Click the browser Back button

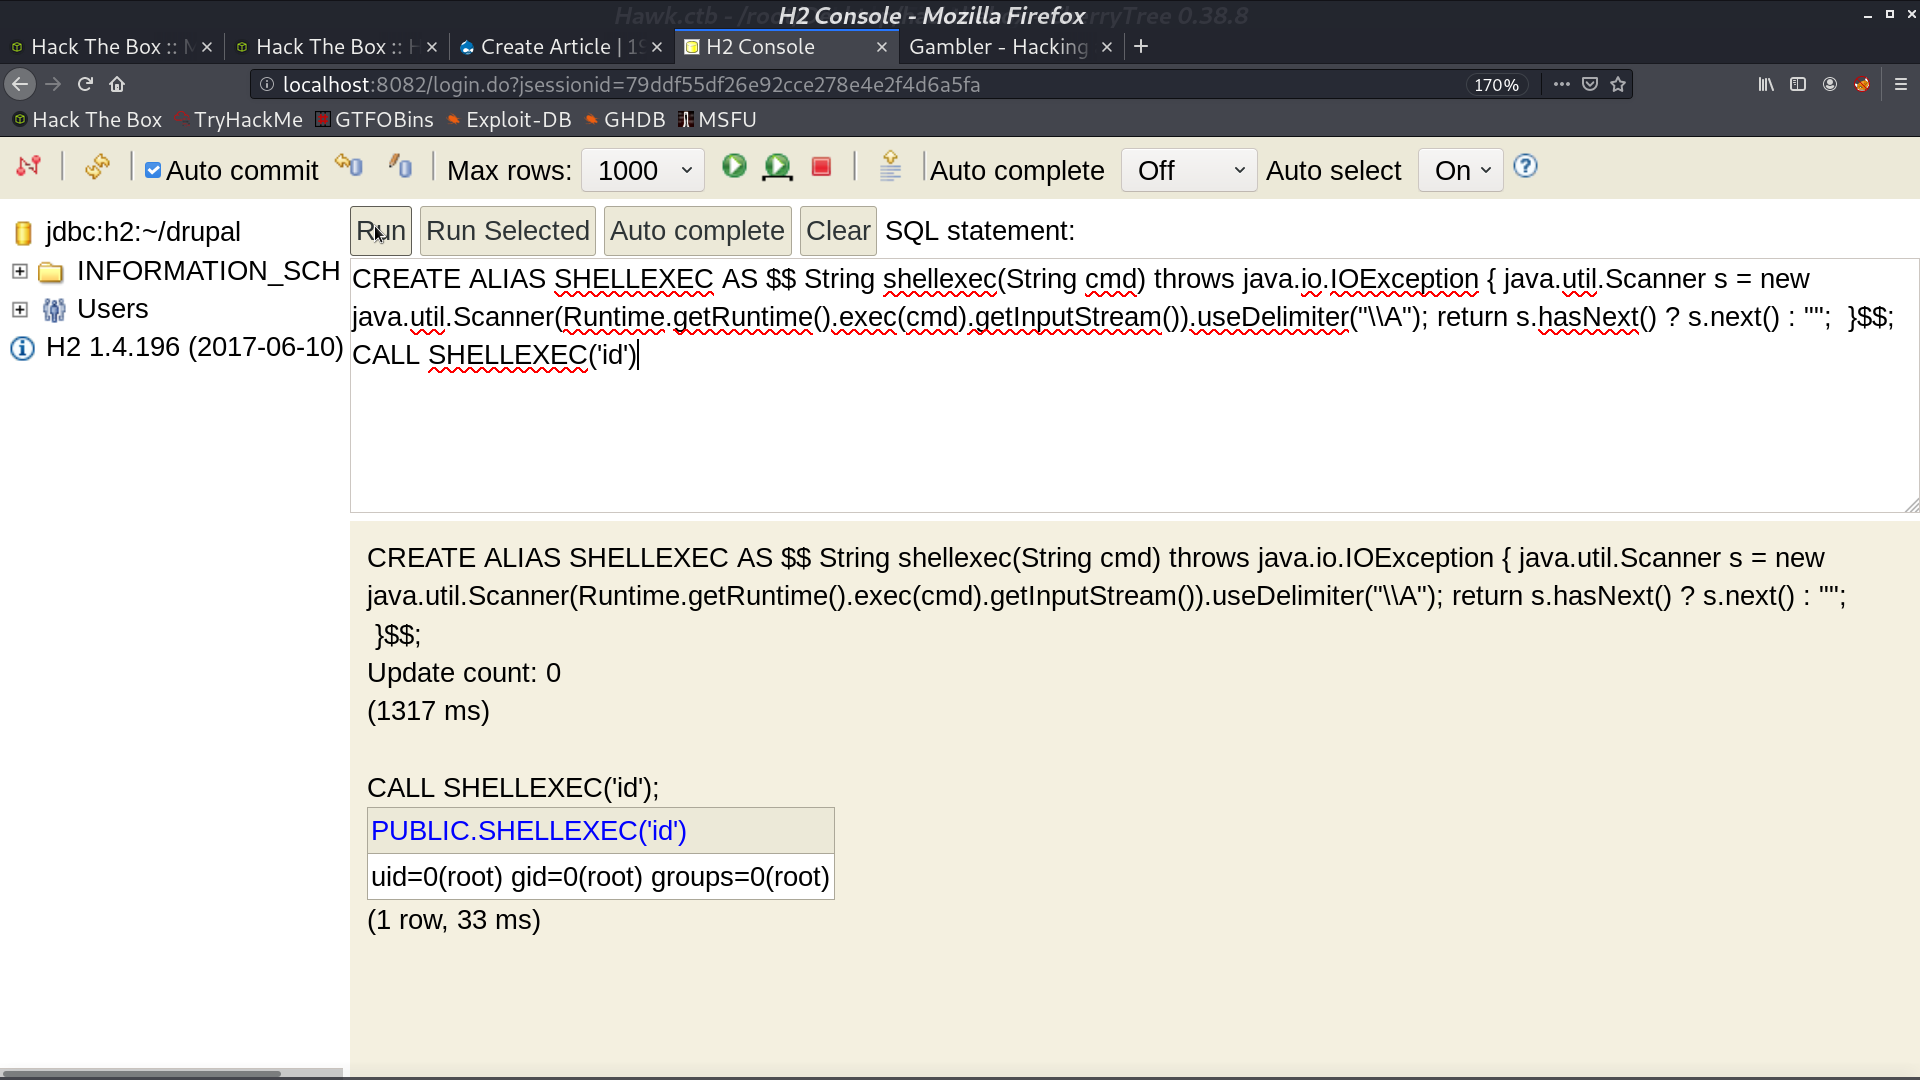[20, 85]
